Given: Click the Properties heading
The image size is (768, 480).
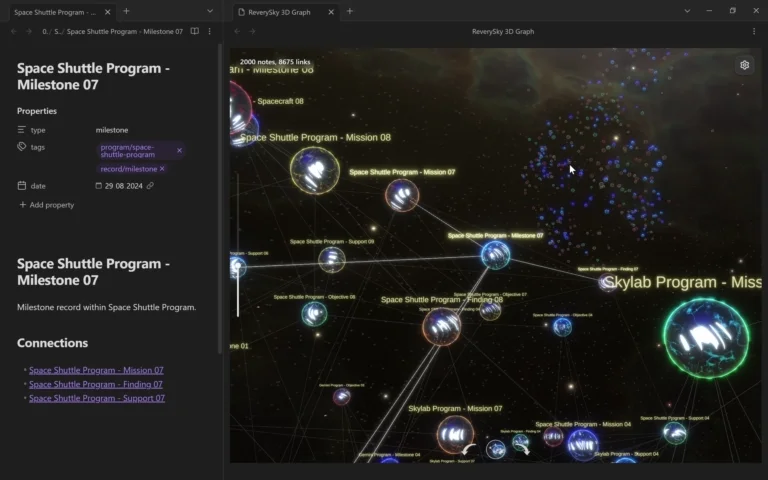Looking at the screenshot, I should 37,111.
